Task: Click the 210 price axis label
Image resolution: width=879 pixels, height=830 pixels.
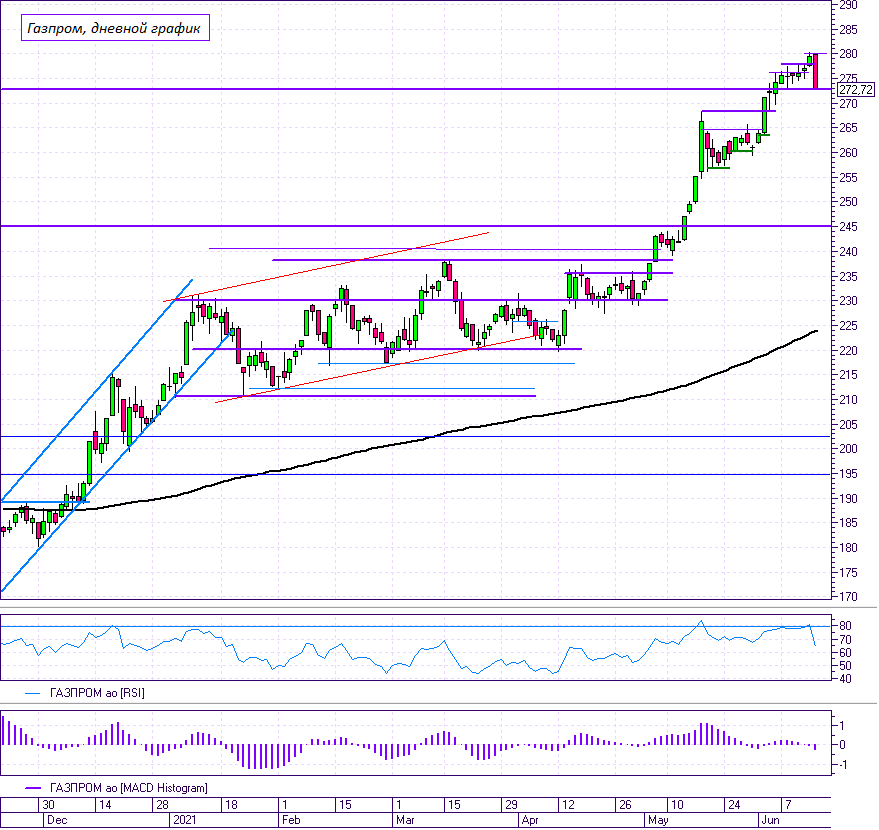Action: pos(848,400)
